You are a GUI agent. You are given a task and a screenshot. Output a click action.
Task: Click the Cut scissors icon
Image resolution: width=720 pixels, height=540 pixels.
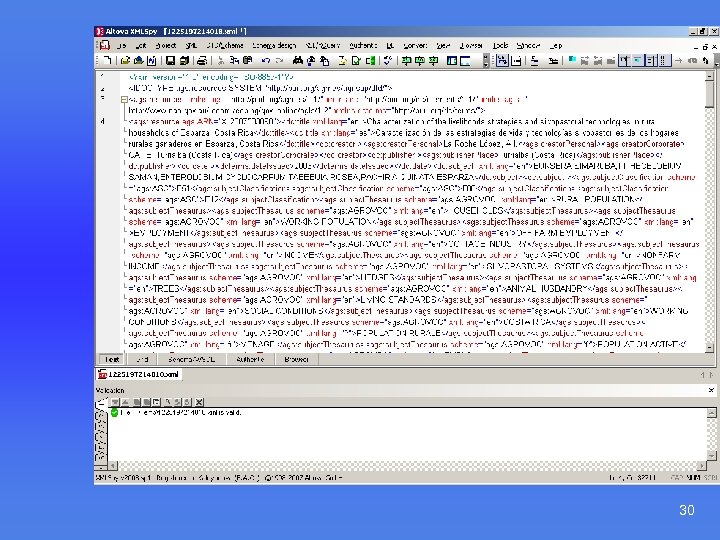(221, 60)
